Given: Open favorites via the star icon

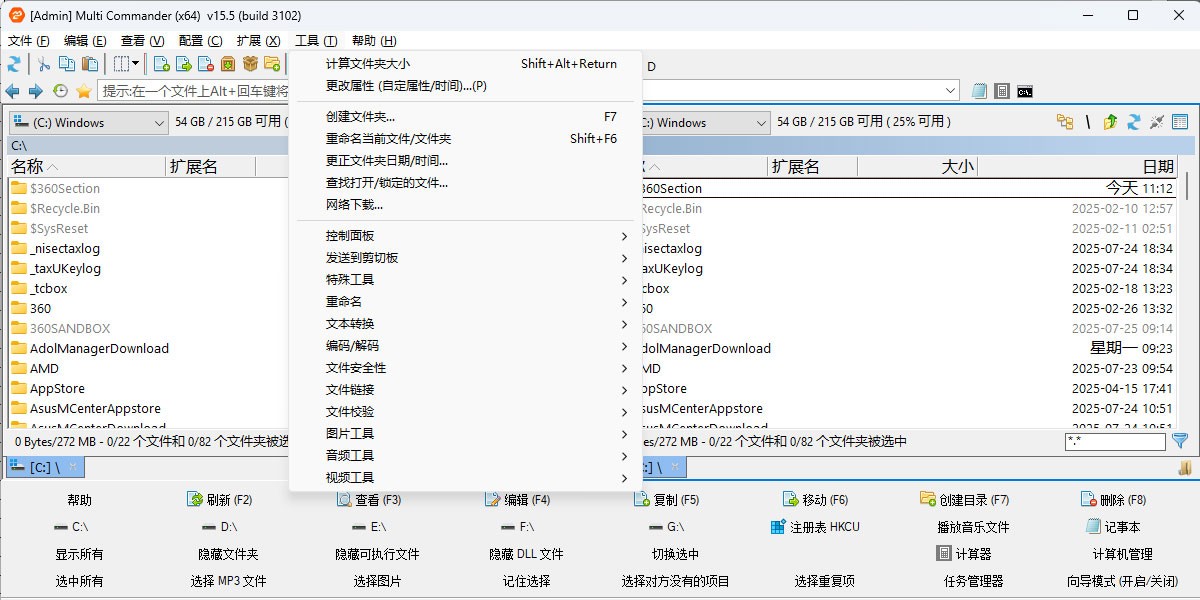Looking at the screenshot, I should click(x=84, y=90).
